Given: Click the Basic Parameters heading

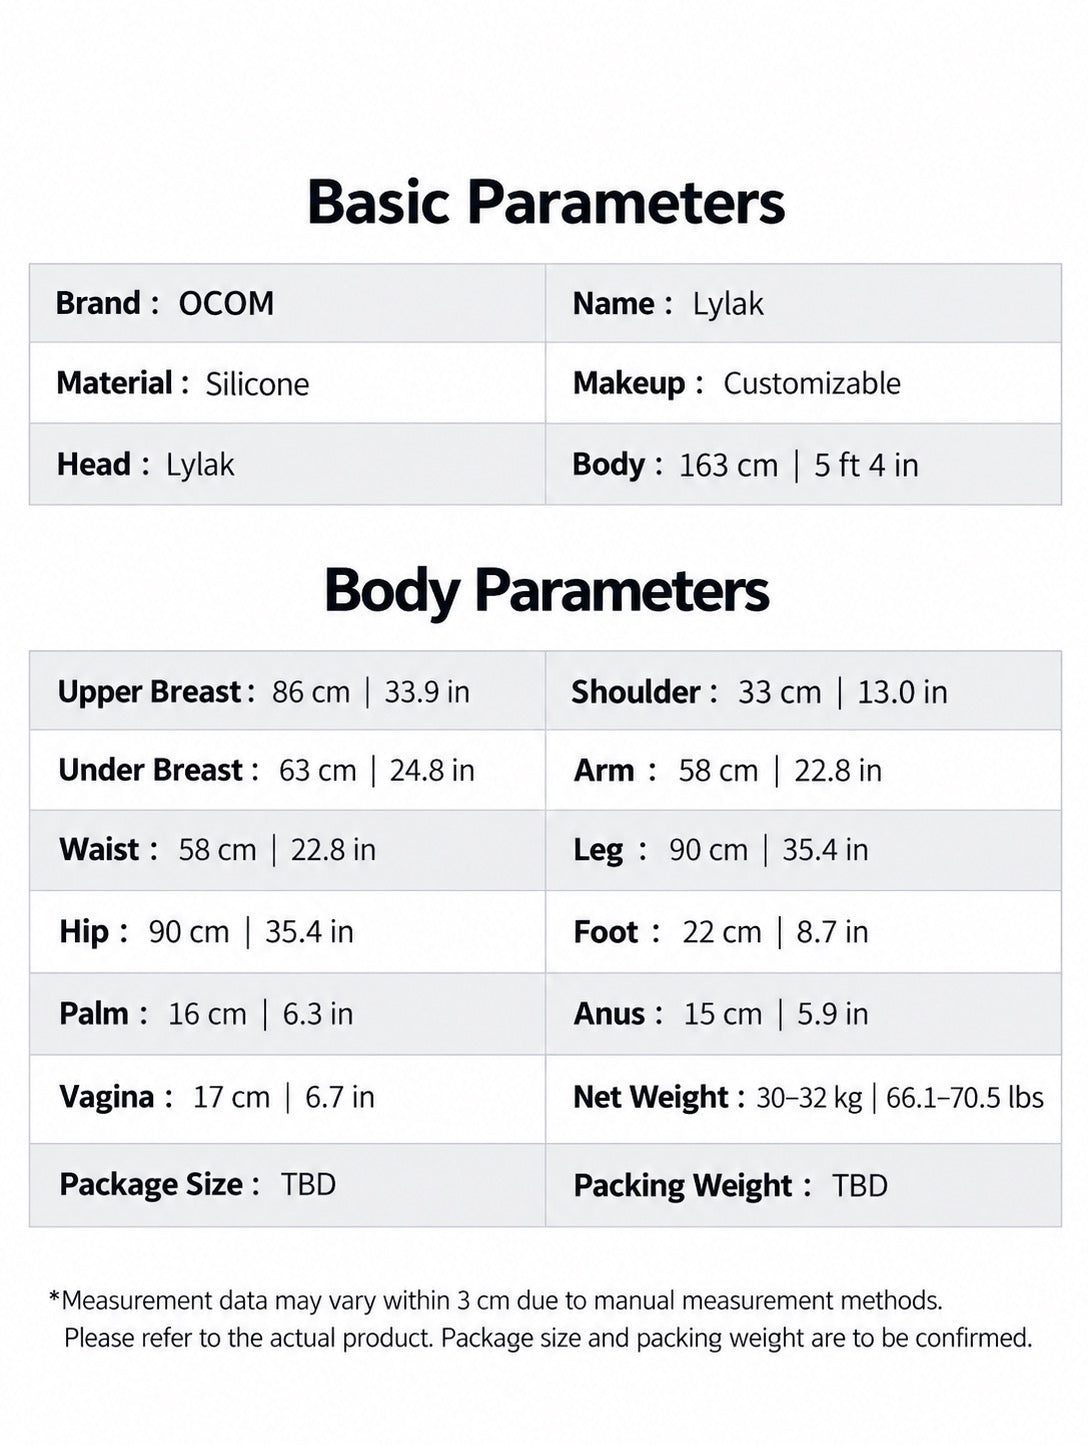Looking at the screenshot, I should (546, 202).
